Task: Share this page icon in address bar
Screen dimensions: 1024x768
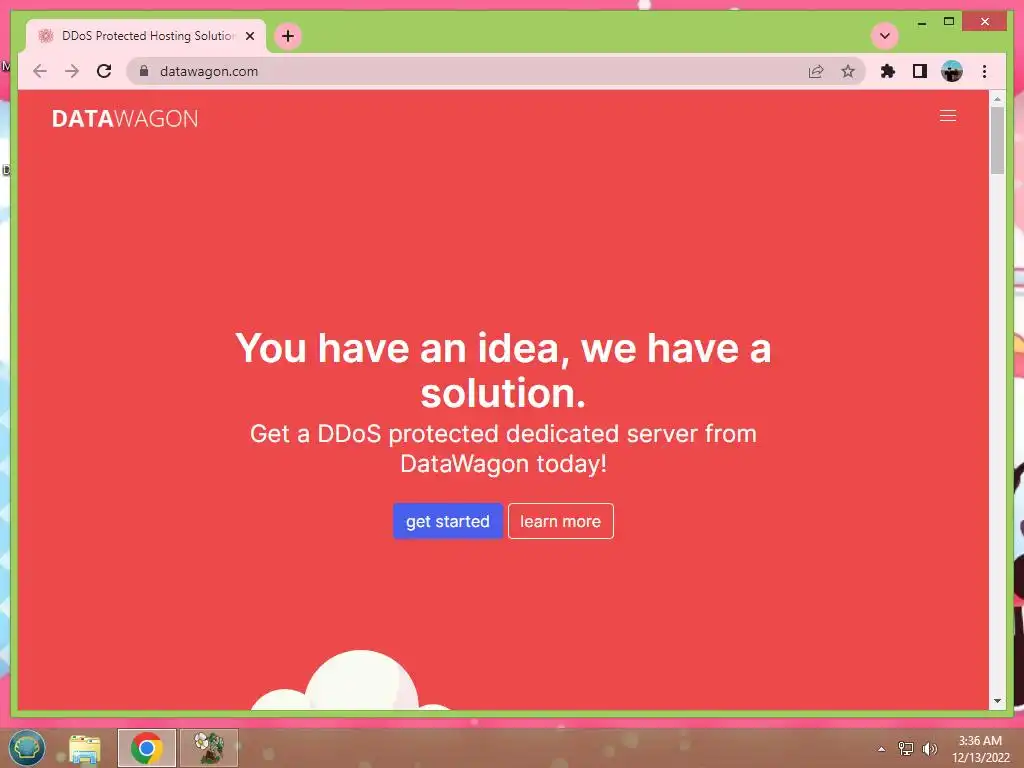Action: pos(816,71)
